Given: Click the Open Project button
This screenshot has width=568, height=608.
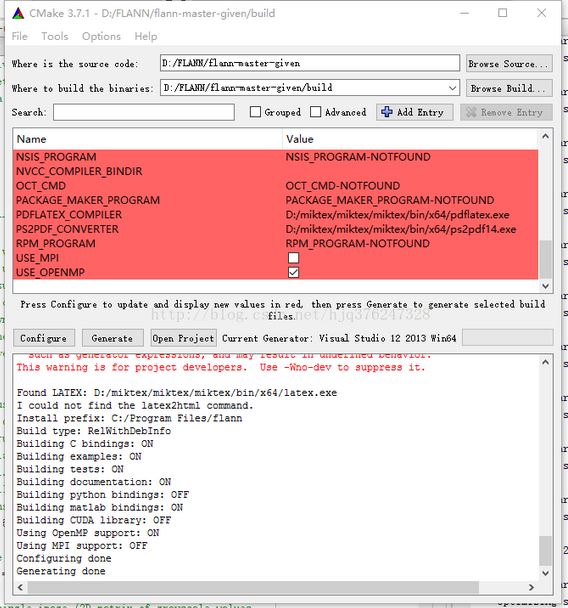Looking at the screenshot, I should coord(183,338).
